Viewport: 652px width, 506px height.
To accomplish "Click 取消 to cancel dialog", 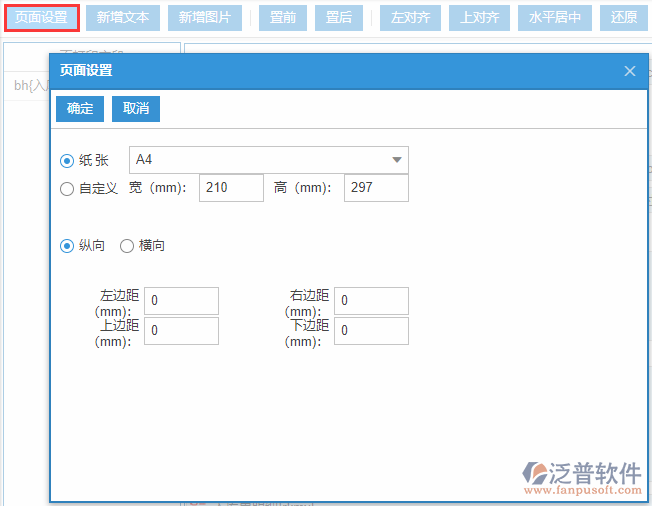I will coord(136,108).
